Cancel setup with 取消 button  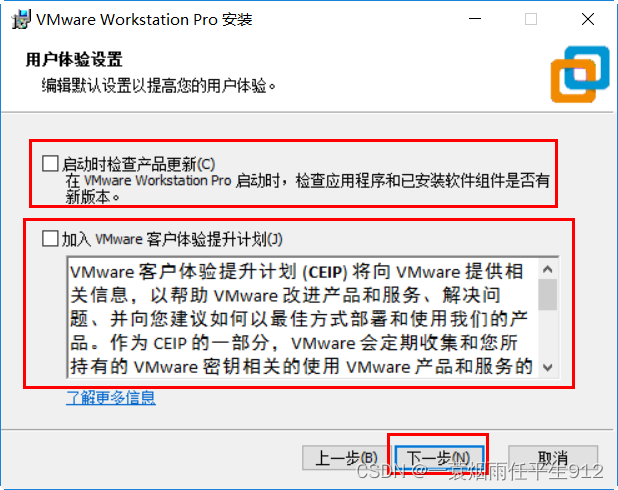coord(553,458)
